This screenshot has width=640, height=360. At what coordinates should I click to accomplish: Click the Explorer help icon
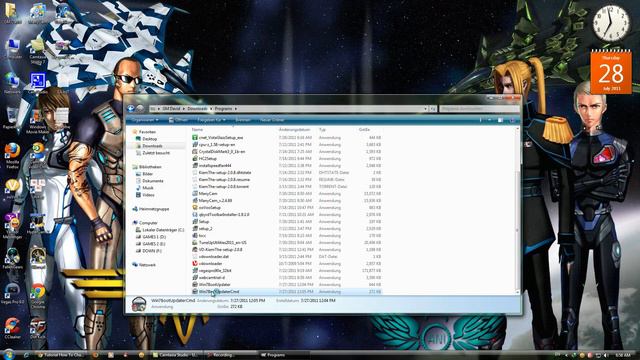tap(513, 120)
